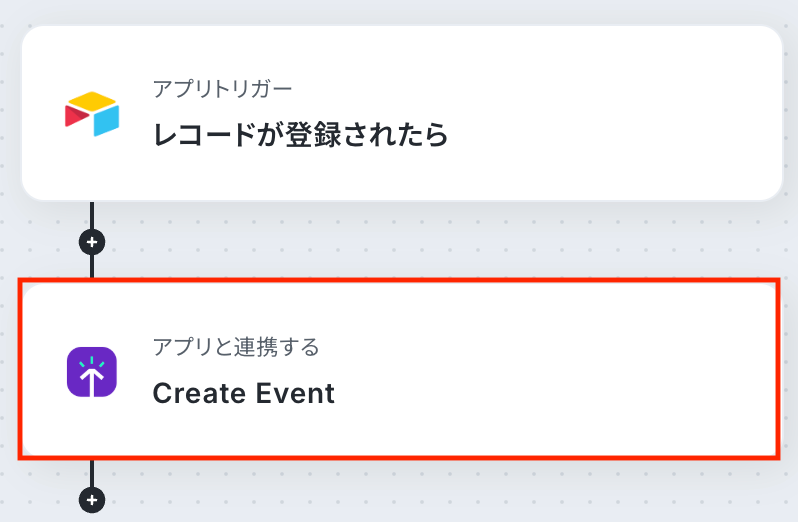Screen dimensions: 798x522
Task: Click the dotted canvas background beside the plus button
Action: (300, 242)
